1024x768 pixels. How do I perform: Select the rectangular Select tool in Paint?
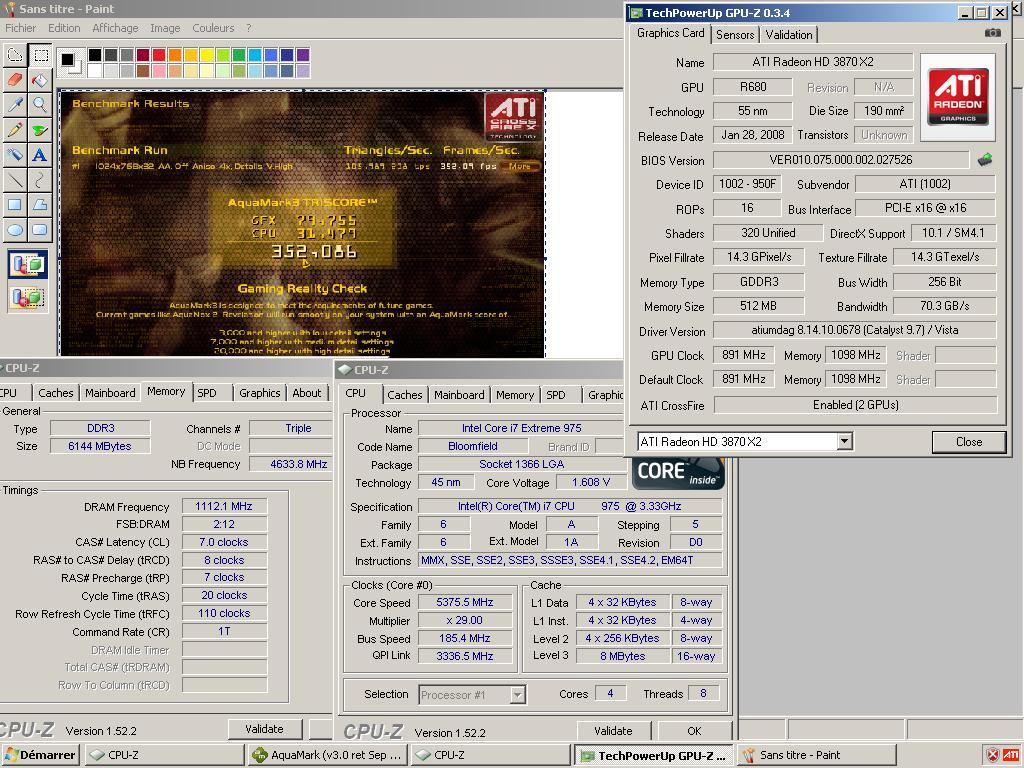[40, 56]
